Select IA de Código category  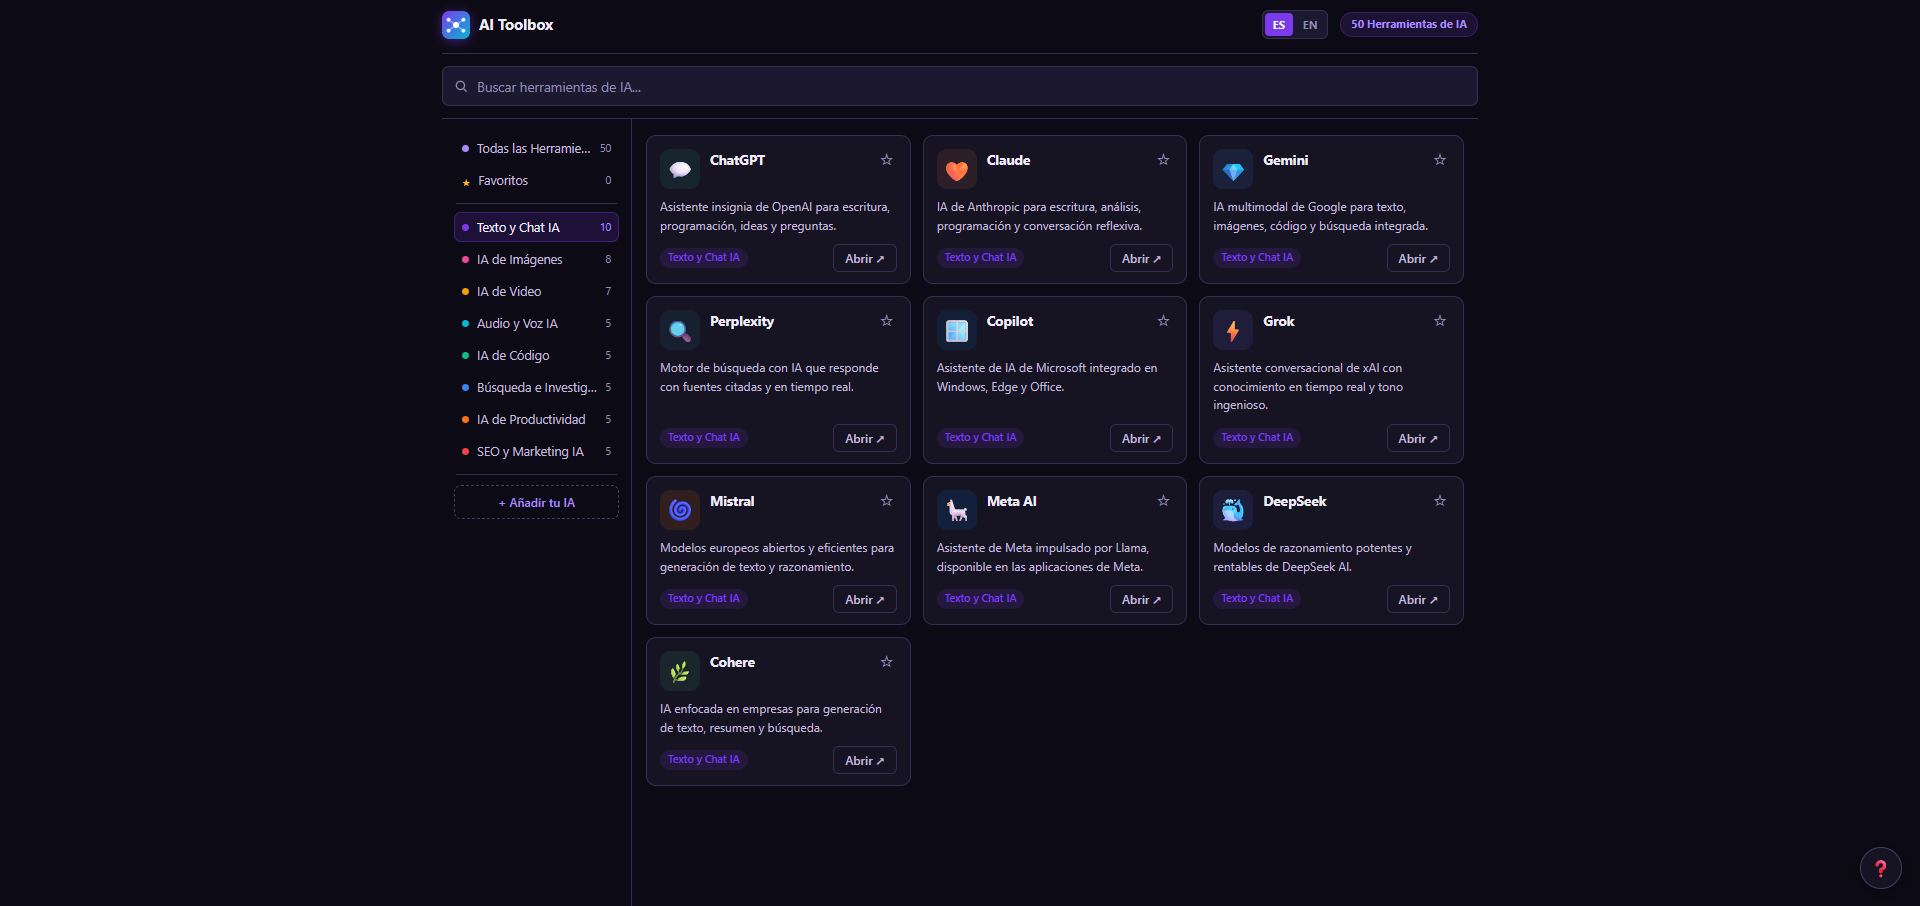(x=536, y=355)
